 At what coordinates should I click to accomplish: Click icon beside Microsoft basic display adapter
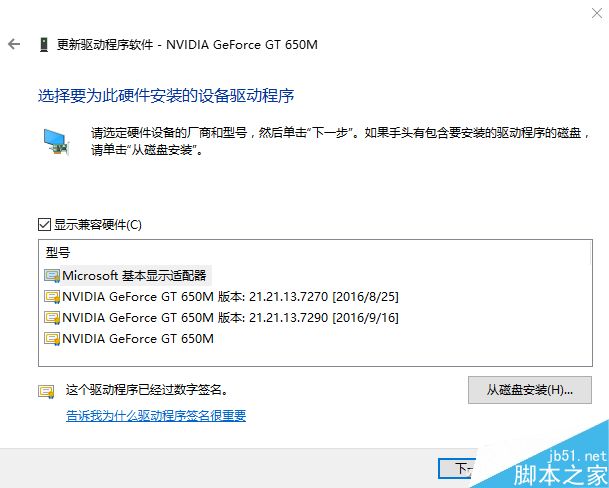click(x=52, y=276)
